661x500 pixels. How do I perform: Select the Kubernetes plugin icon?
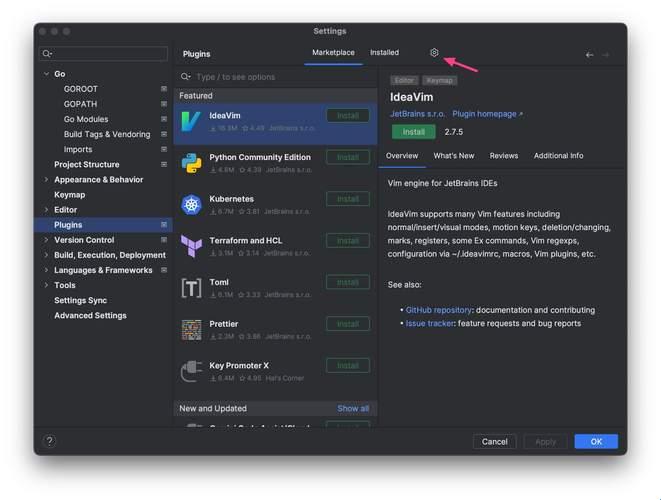pos(191,205)
